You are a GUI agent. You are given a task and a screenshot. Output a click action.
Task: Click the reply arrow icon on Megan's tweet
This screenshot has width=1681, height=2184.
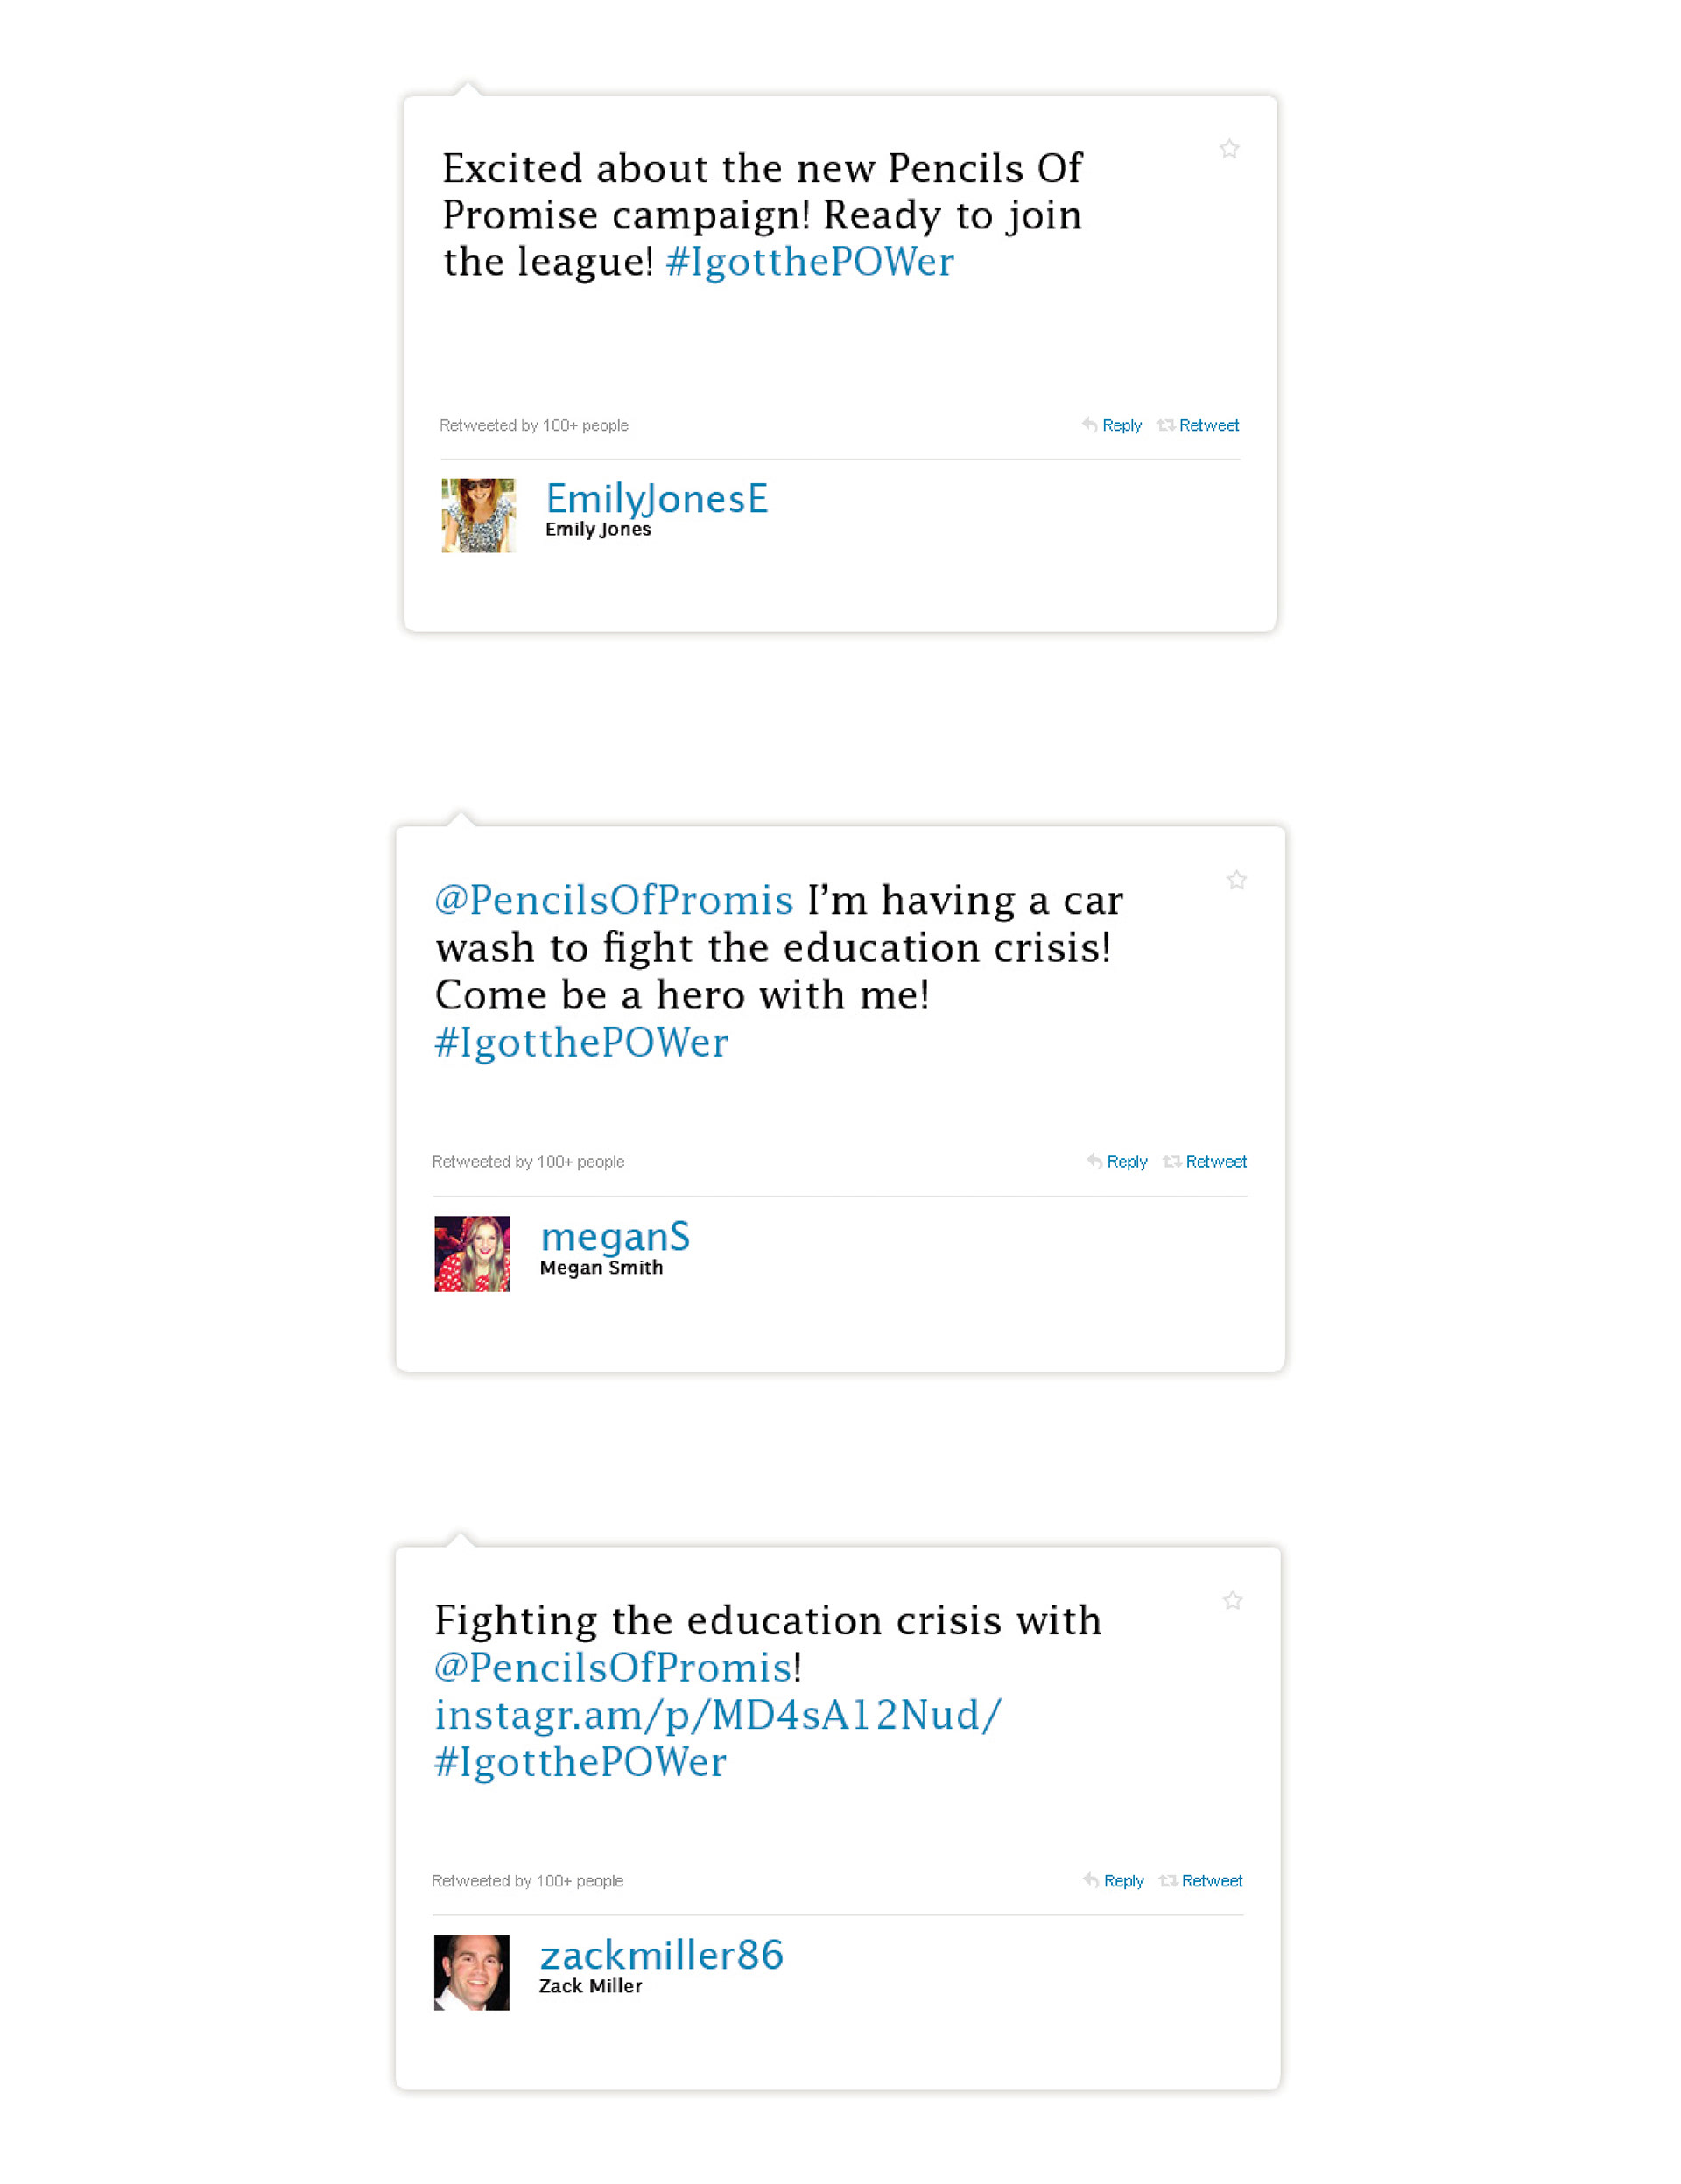(x=1094, y=1161)
